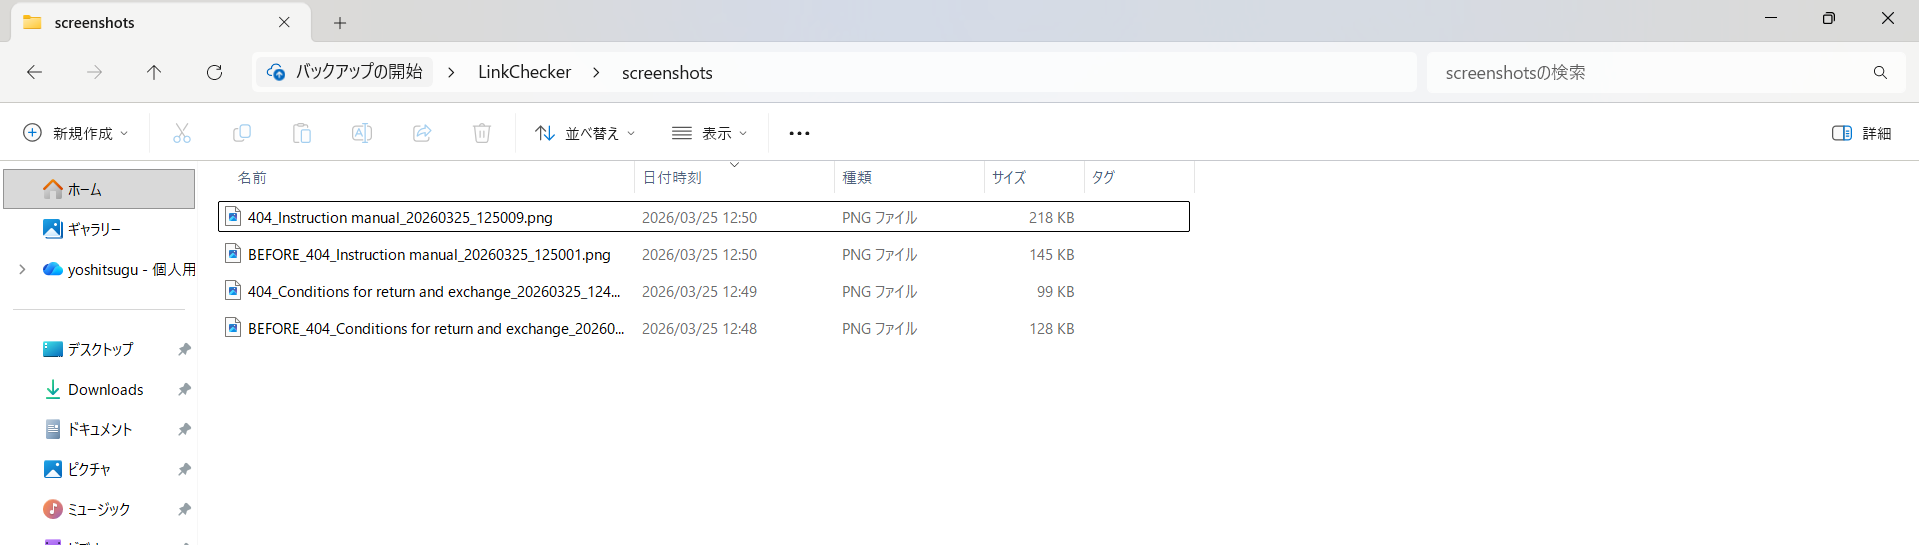Click the タグ column header

(1139, 177)
